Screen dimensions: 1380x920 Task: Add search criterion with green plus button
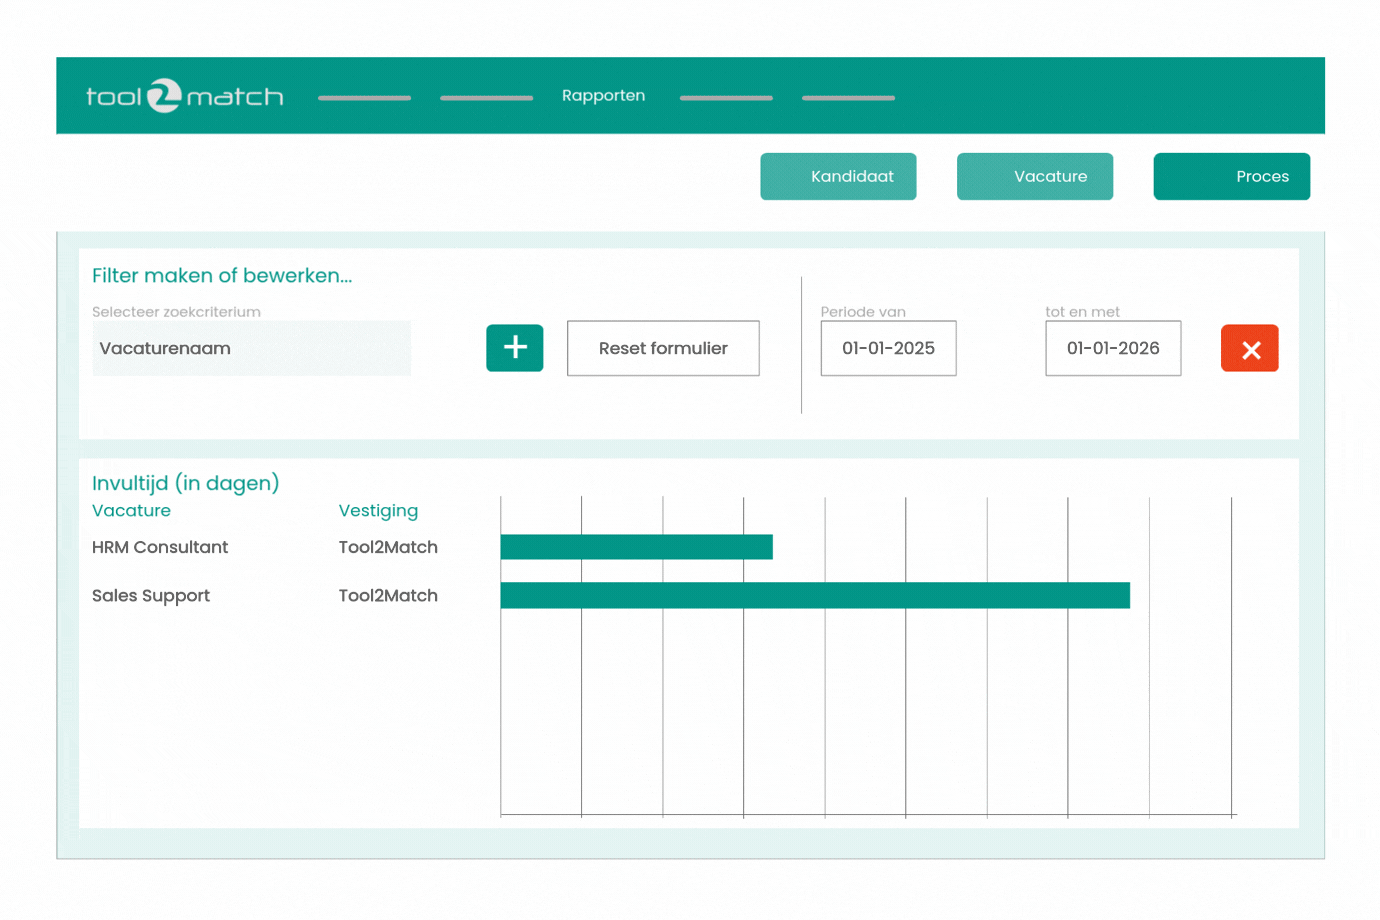click(x=514, y=348)
